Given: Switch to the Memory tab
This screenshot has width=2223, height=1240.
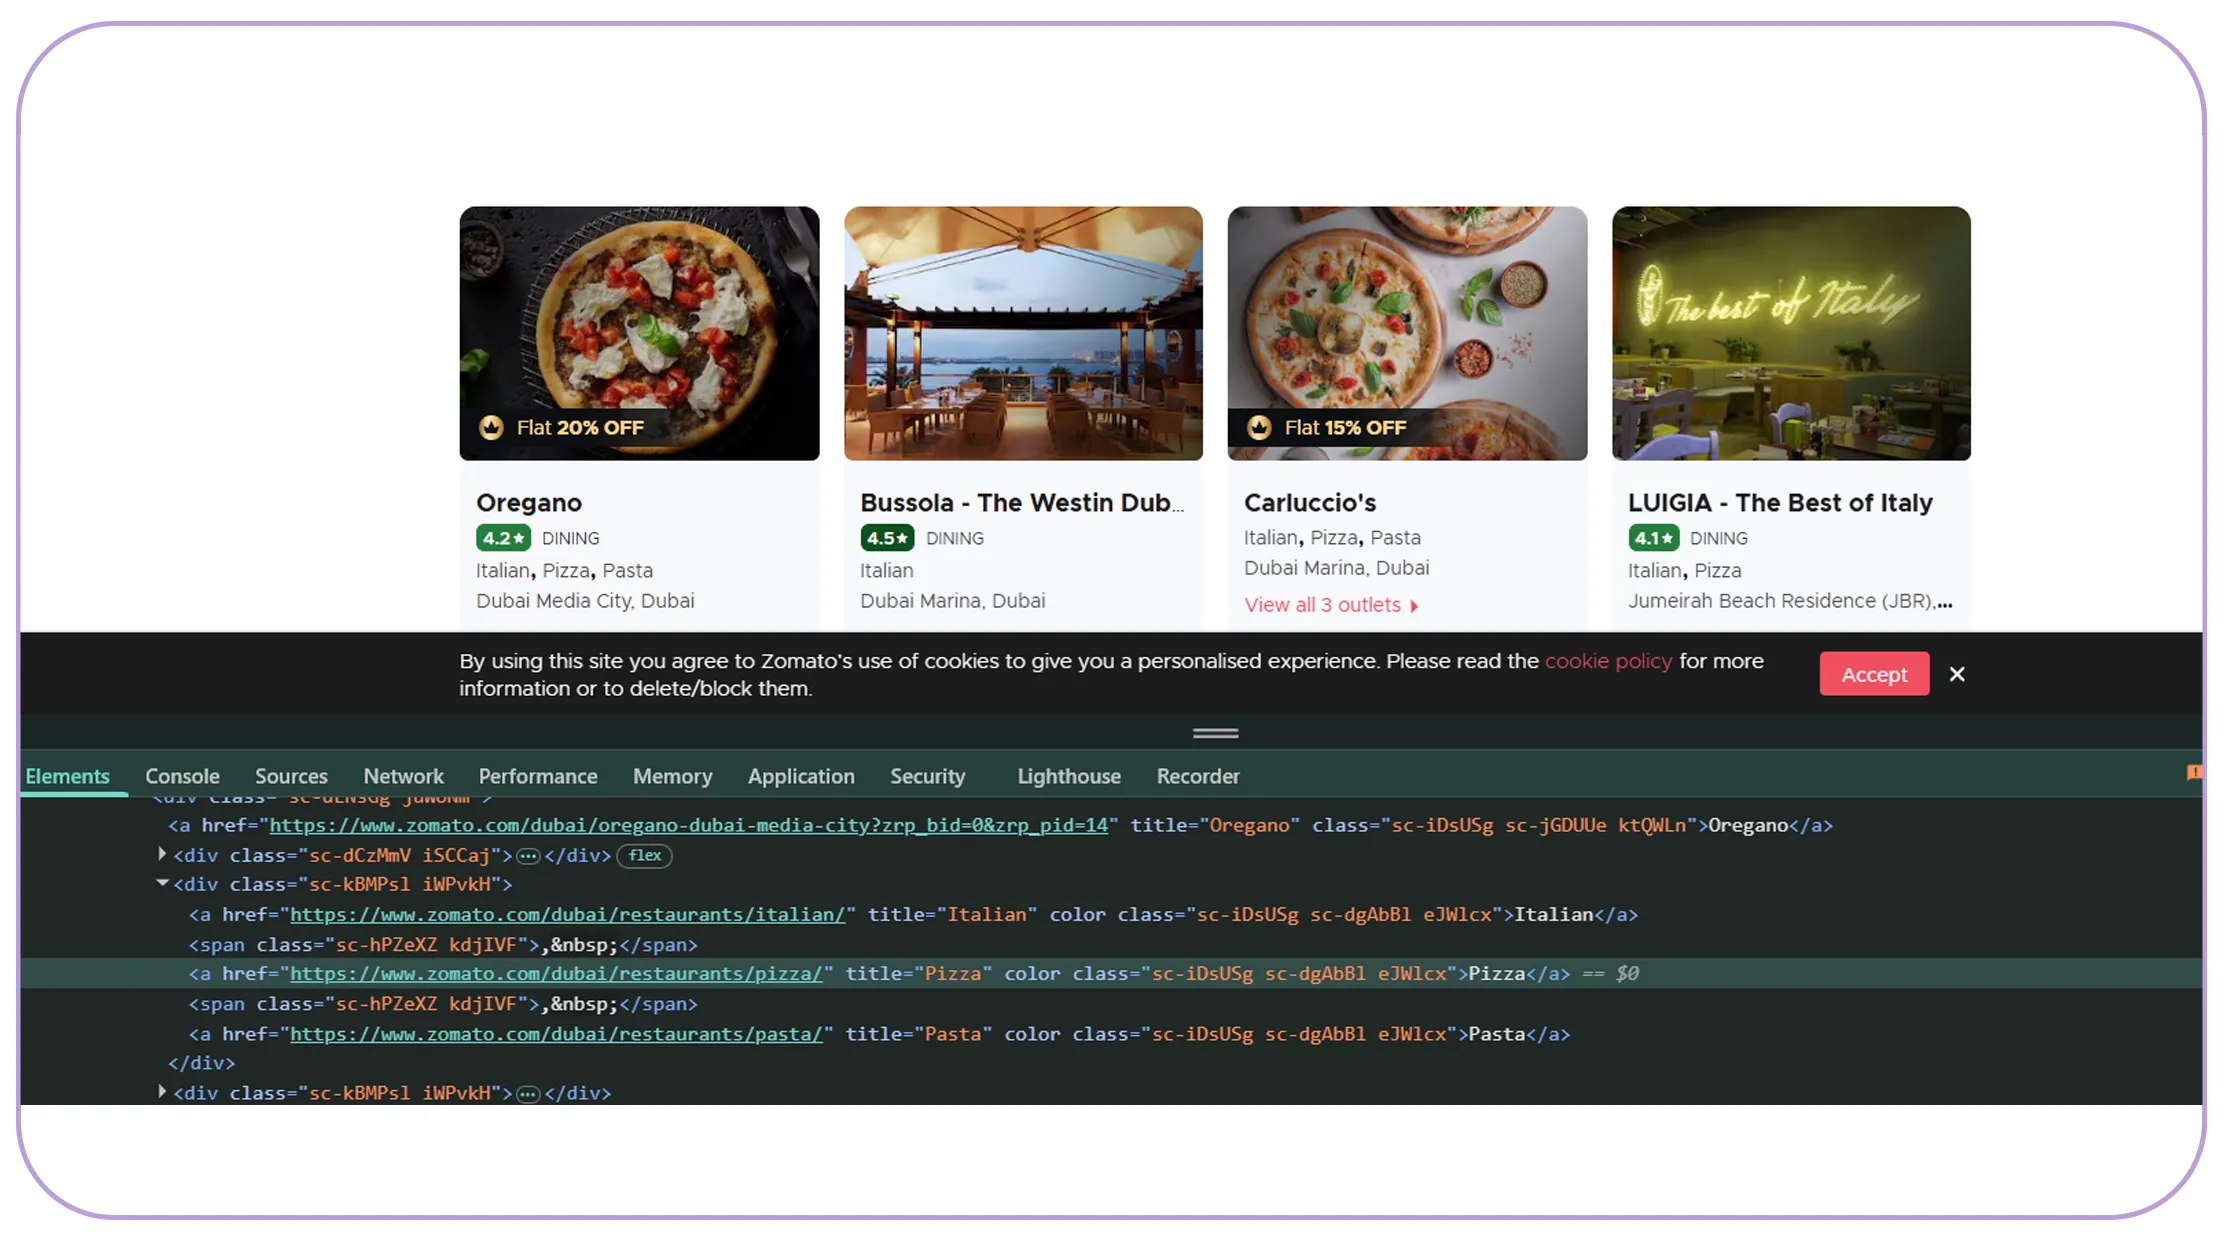Looking at the screenshot, I should click(672, 776).
